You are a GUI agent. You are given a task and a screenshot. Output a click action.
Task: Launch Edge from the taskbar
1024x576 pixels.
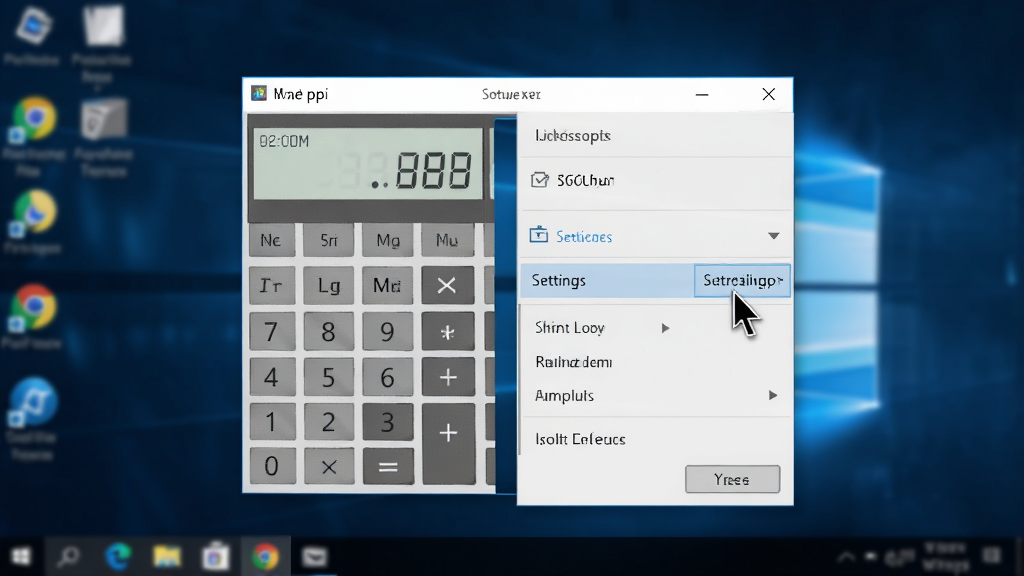coord(118,556)
